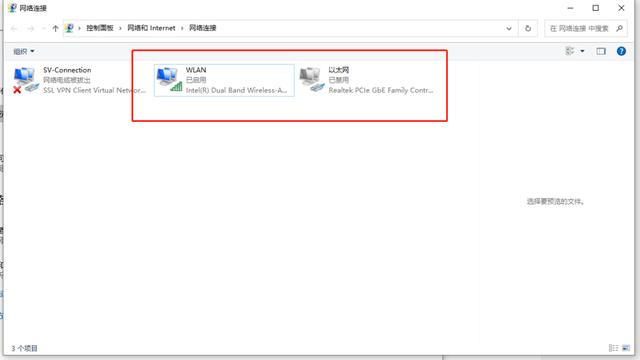
Task: Click the change view icon button
Action: click(x=570, y=51)
